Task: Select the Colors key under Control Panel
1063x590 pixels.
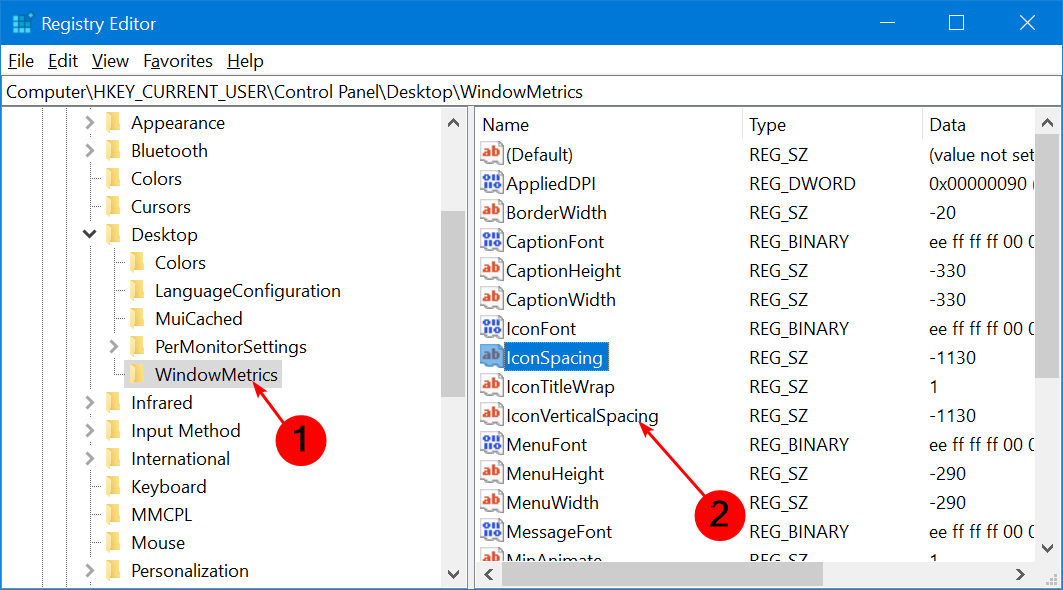Action: tap(157, 178)
